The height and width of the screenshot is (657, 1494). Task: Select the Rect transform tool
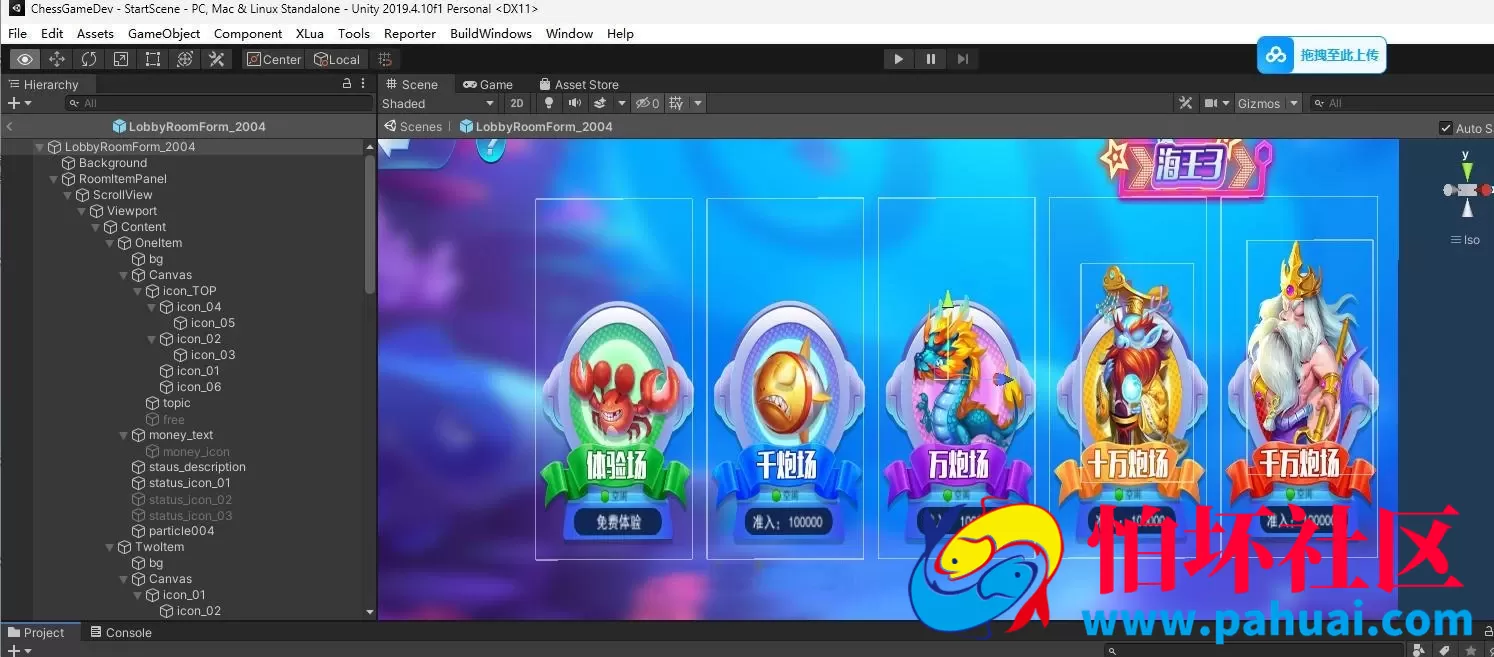[x=153, y=59]
